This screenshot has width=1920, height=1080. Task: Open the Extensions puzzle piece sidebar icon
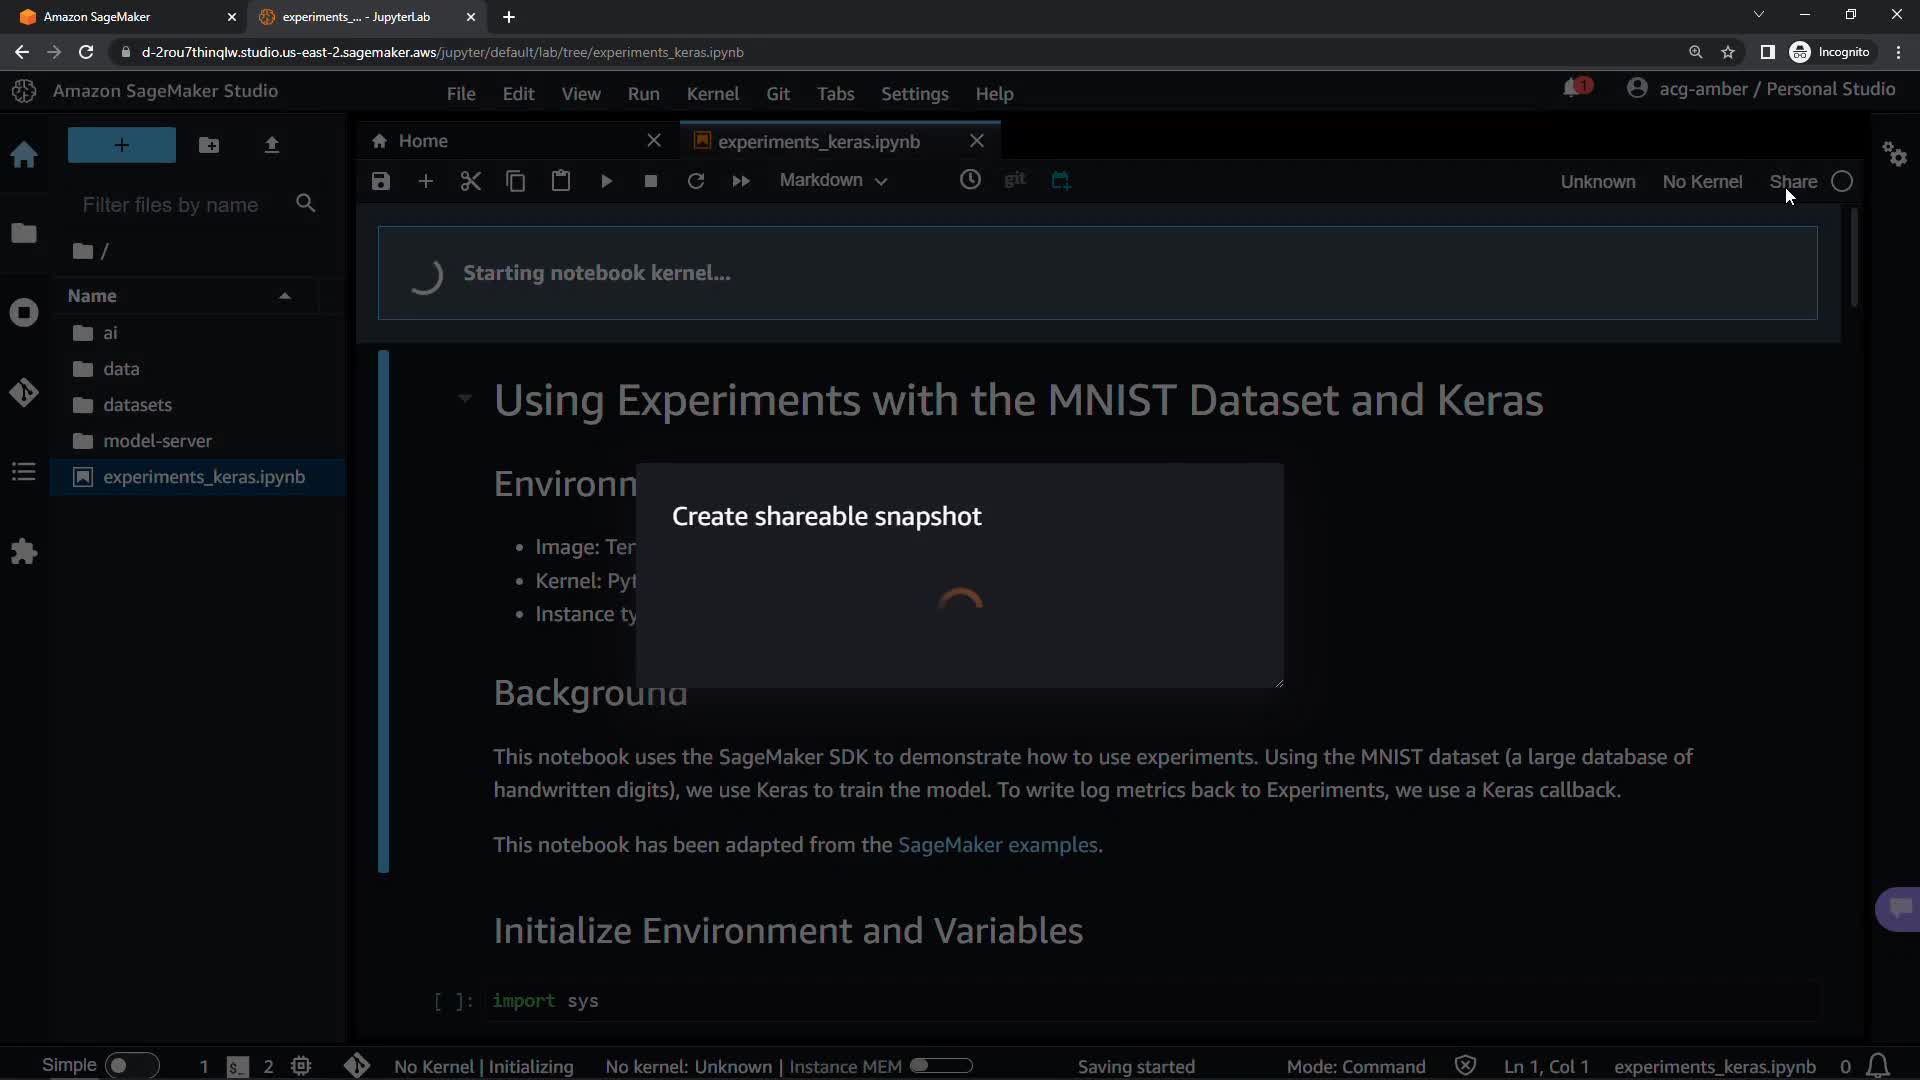point(24,551)
